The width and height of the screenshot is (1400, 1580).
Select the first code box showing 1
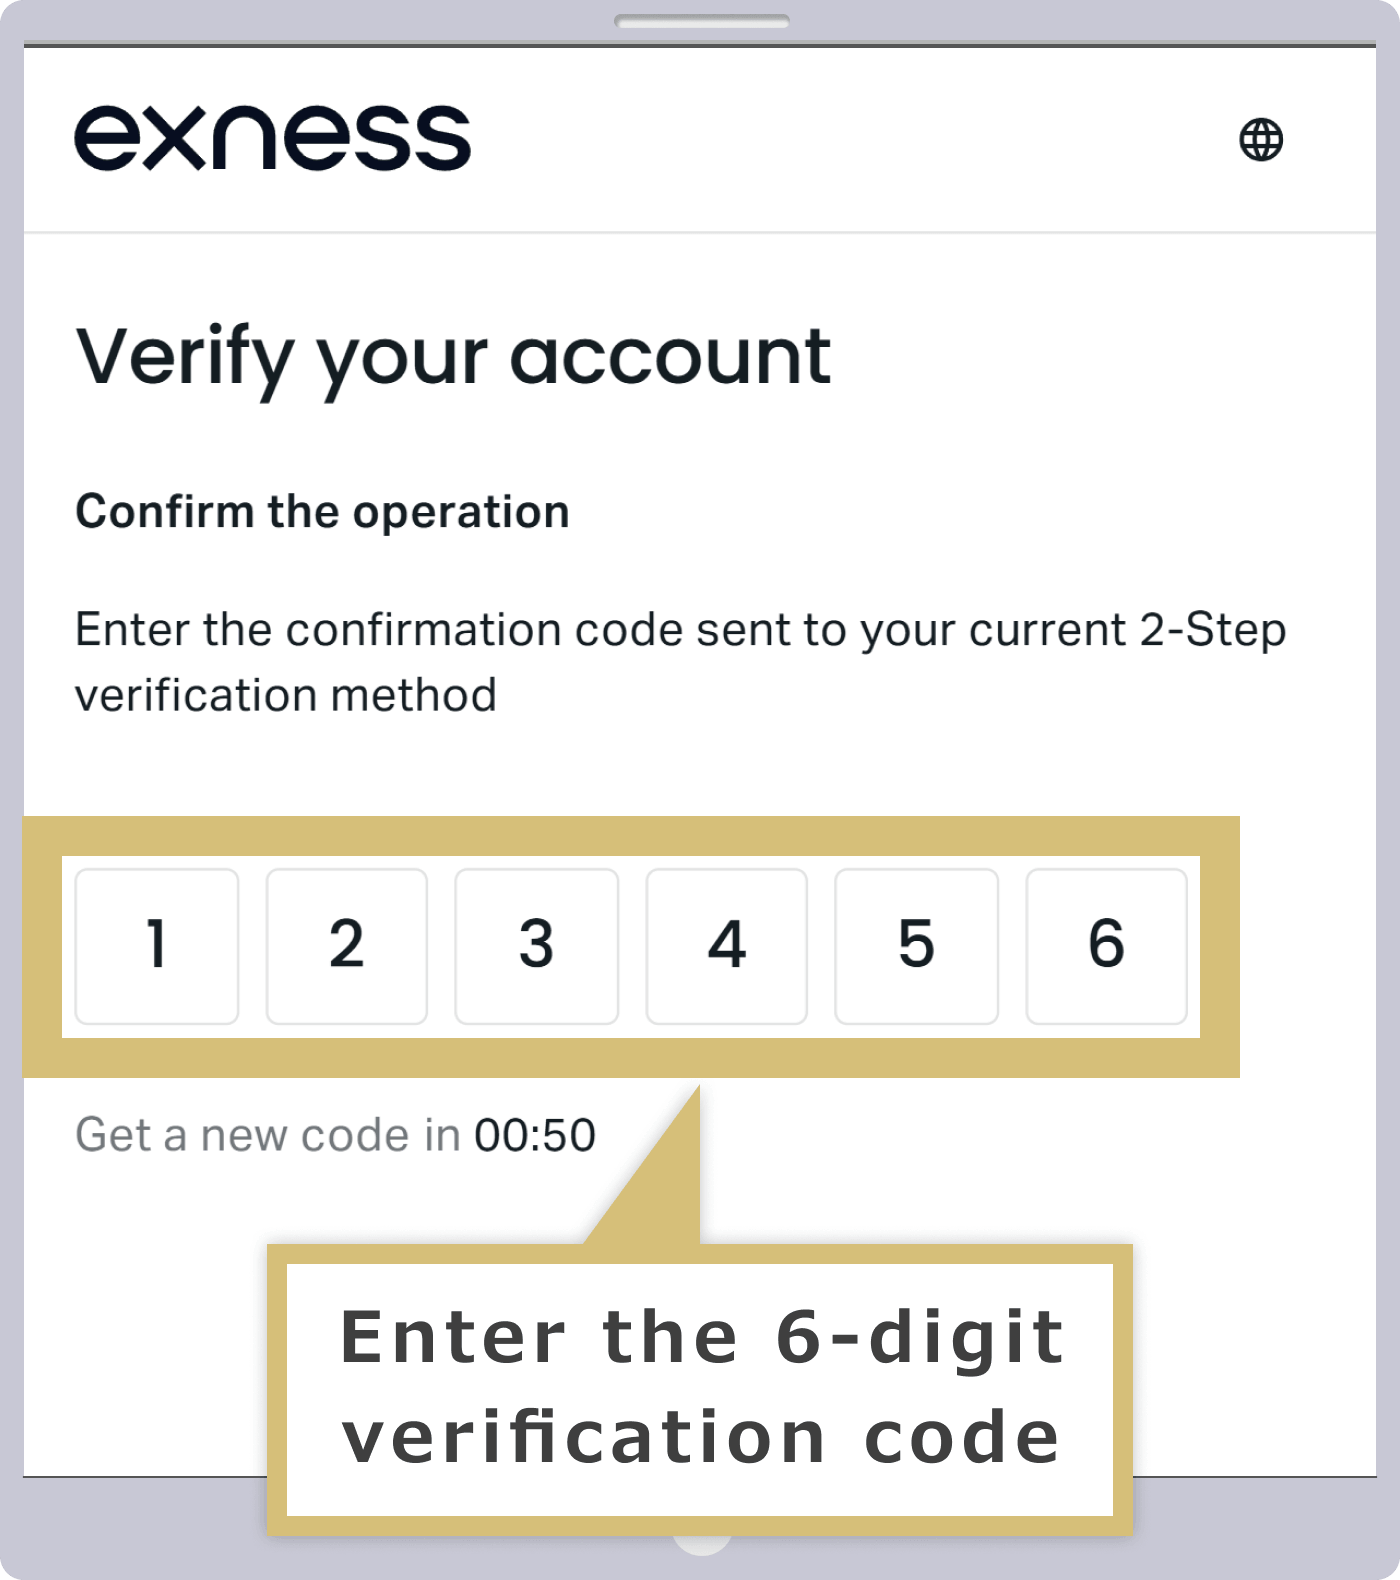157,946
